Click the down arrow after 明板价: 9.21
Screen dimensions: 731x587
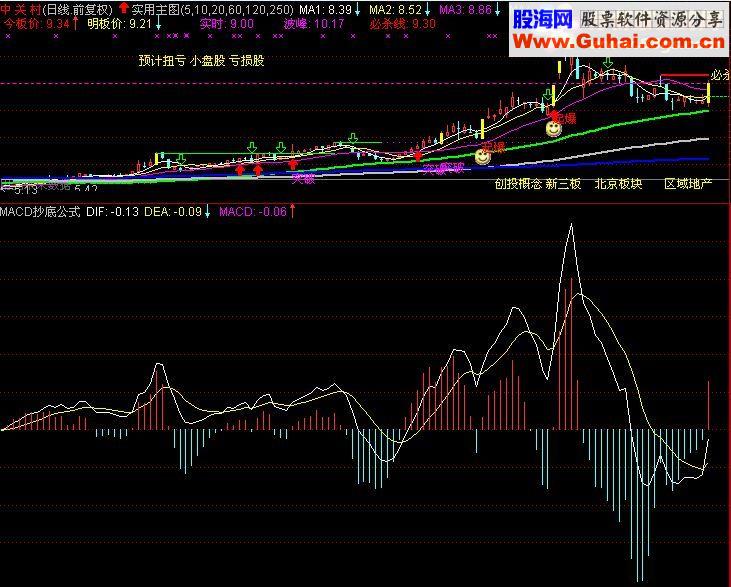pos(159,23)
